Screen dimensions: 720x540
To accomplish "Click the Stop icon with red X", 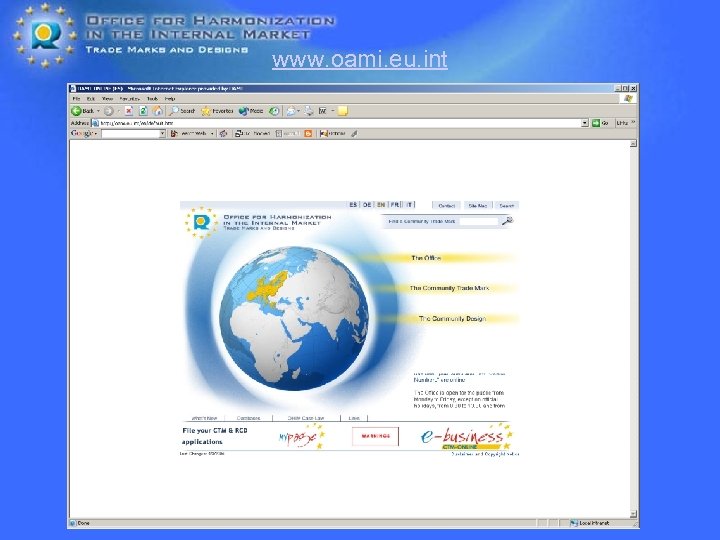I will point(129,111).
